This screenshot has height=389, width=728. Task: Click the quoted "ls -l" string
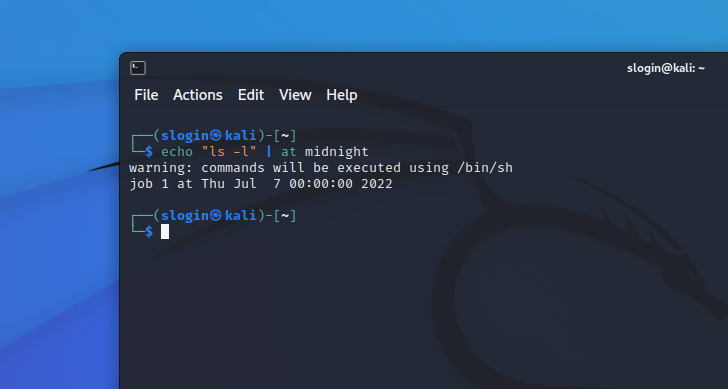229,152
